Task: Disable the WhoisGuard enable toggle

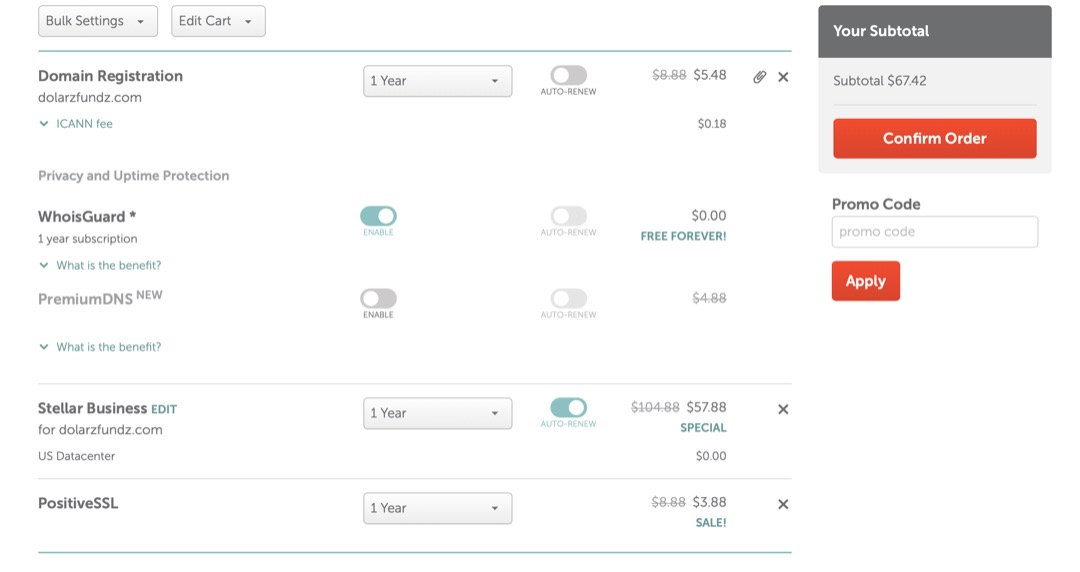Action: [x=378, y=216]
